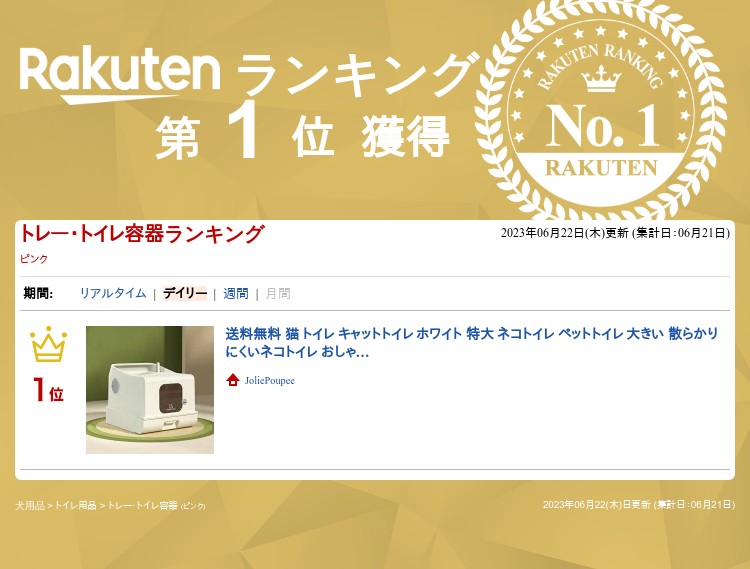
Task: Select the デイリー period tab
Action: coord(185,293)
